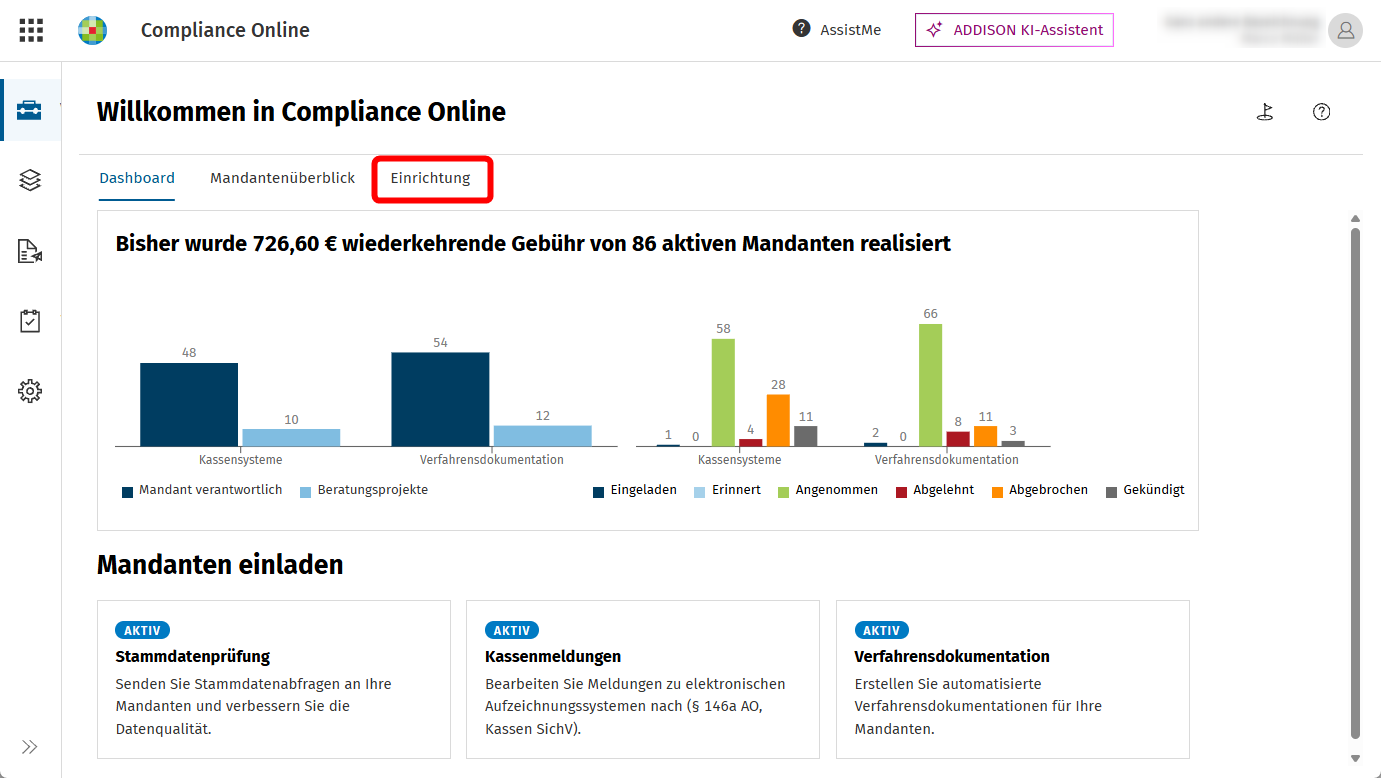
Task: Toggle the Abgelehnt legend entry
Action: 935,491
